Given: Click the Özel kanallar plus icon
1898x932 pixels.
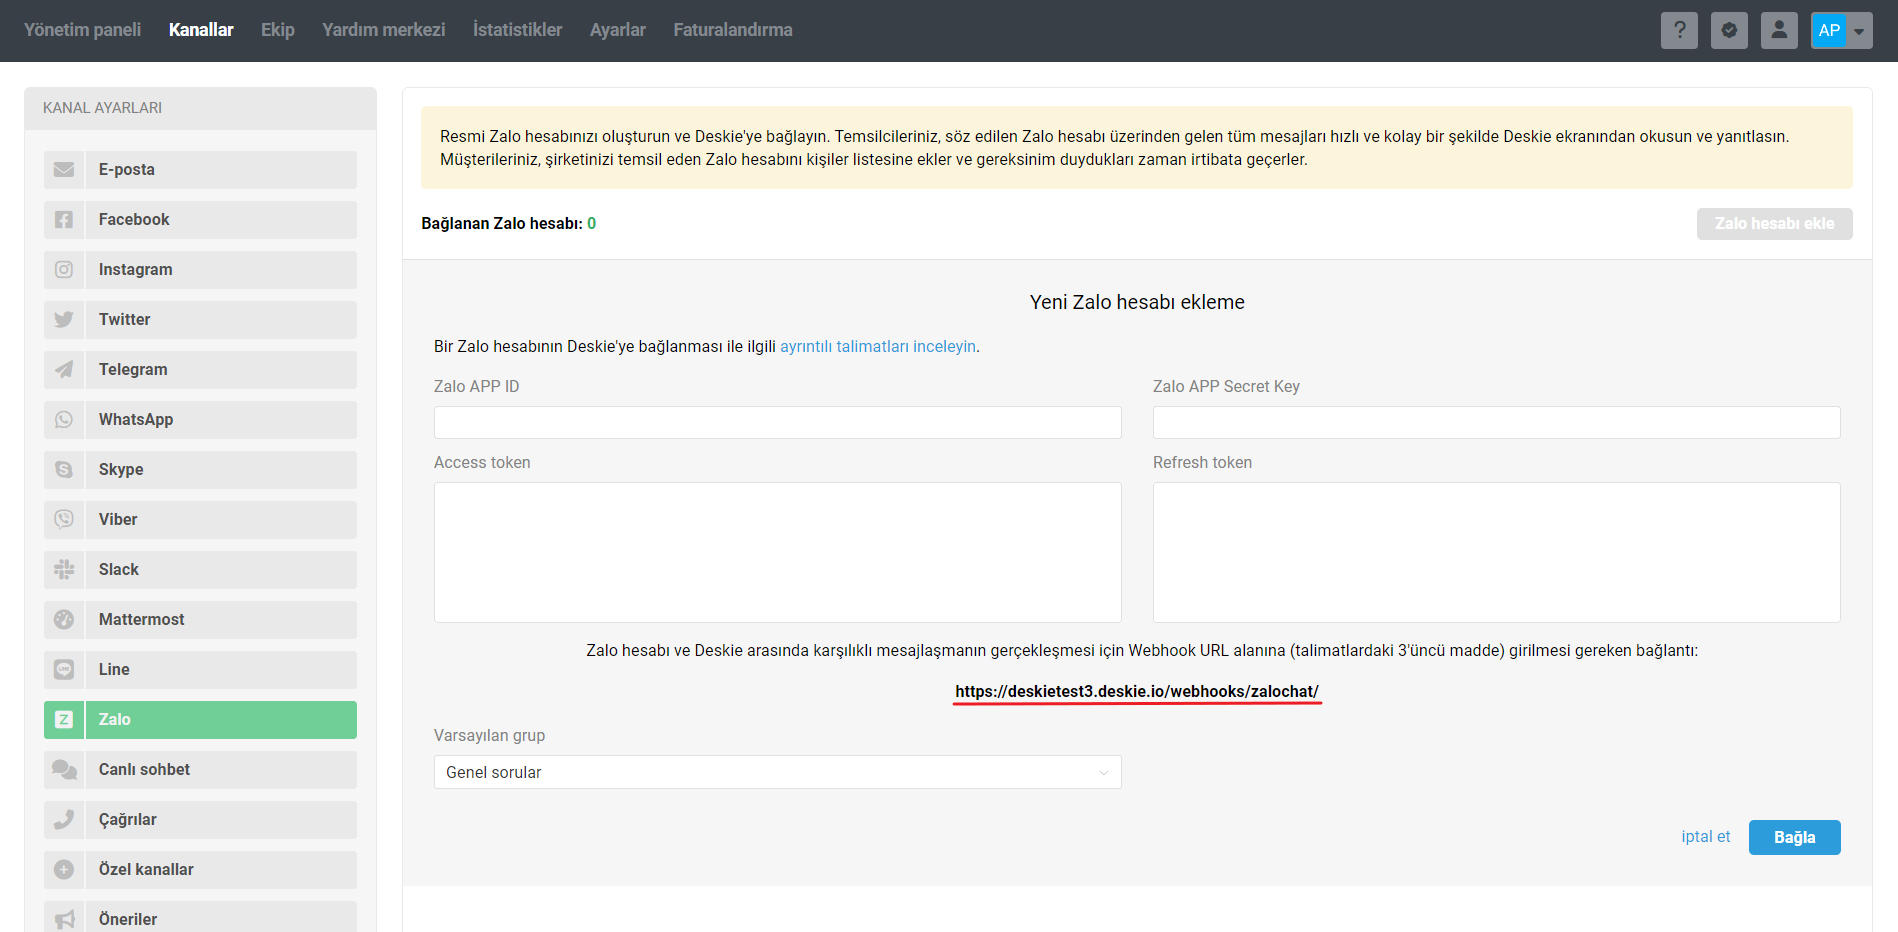Looking at the screenshot, I should coord(64,870).
